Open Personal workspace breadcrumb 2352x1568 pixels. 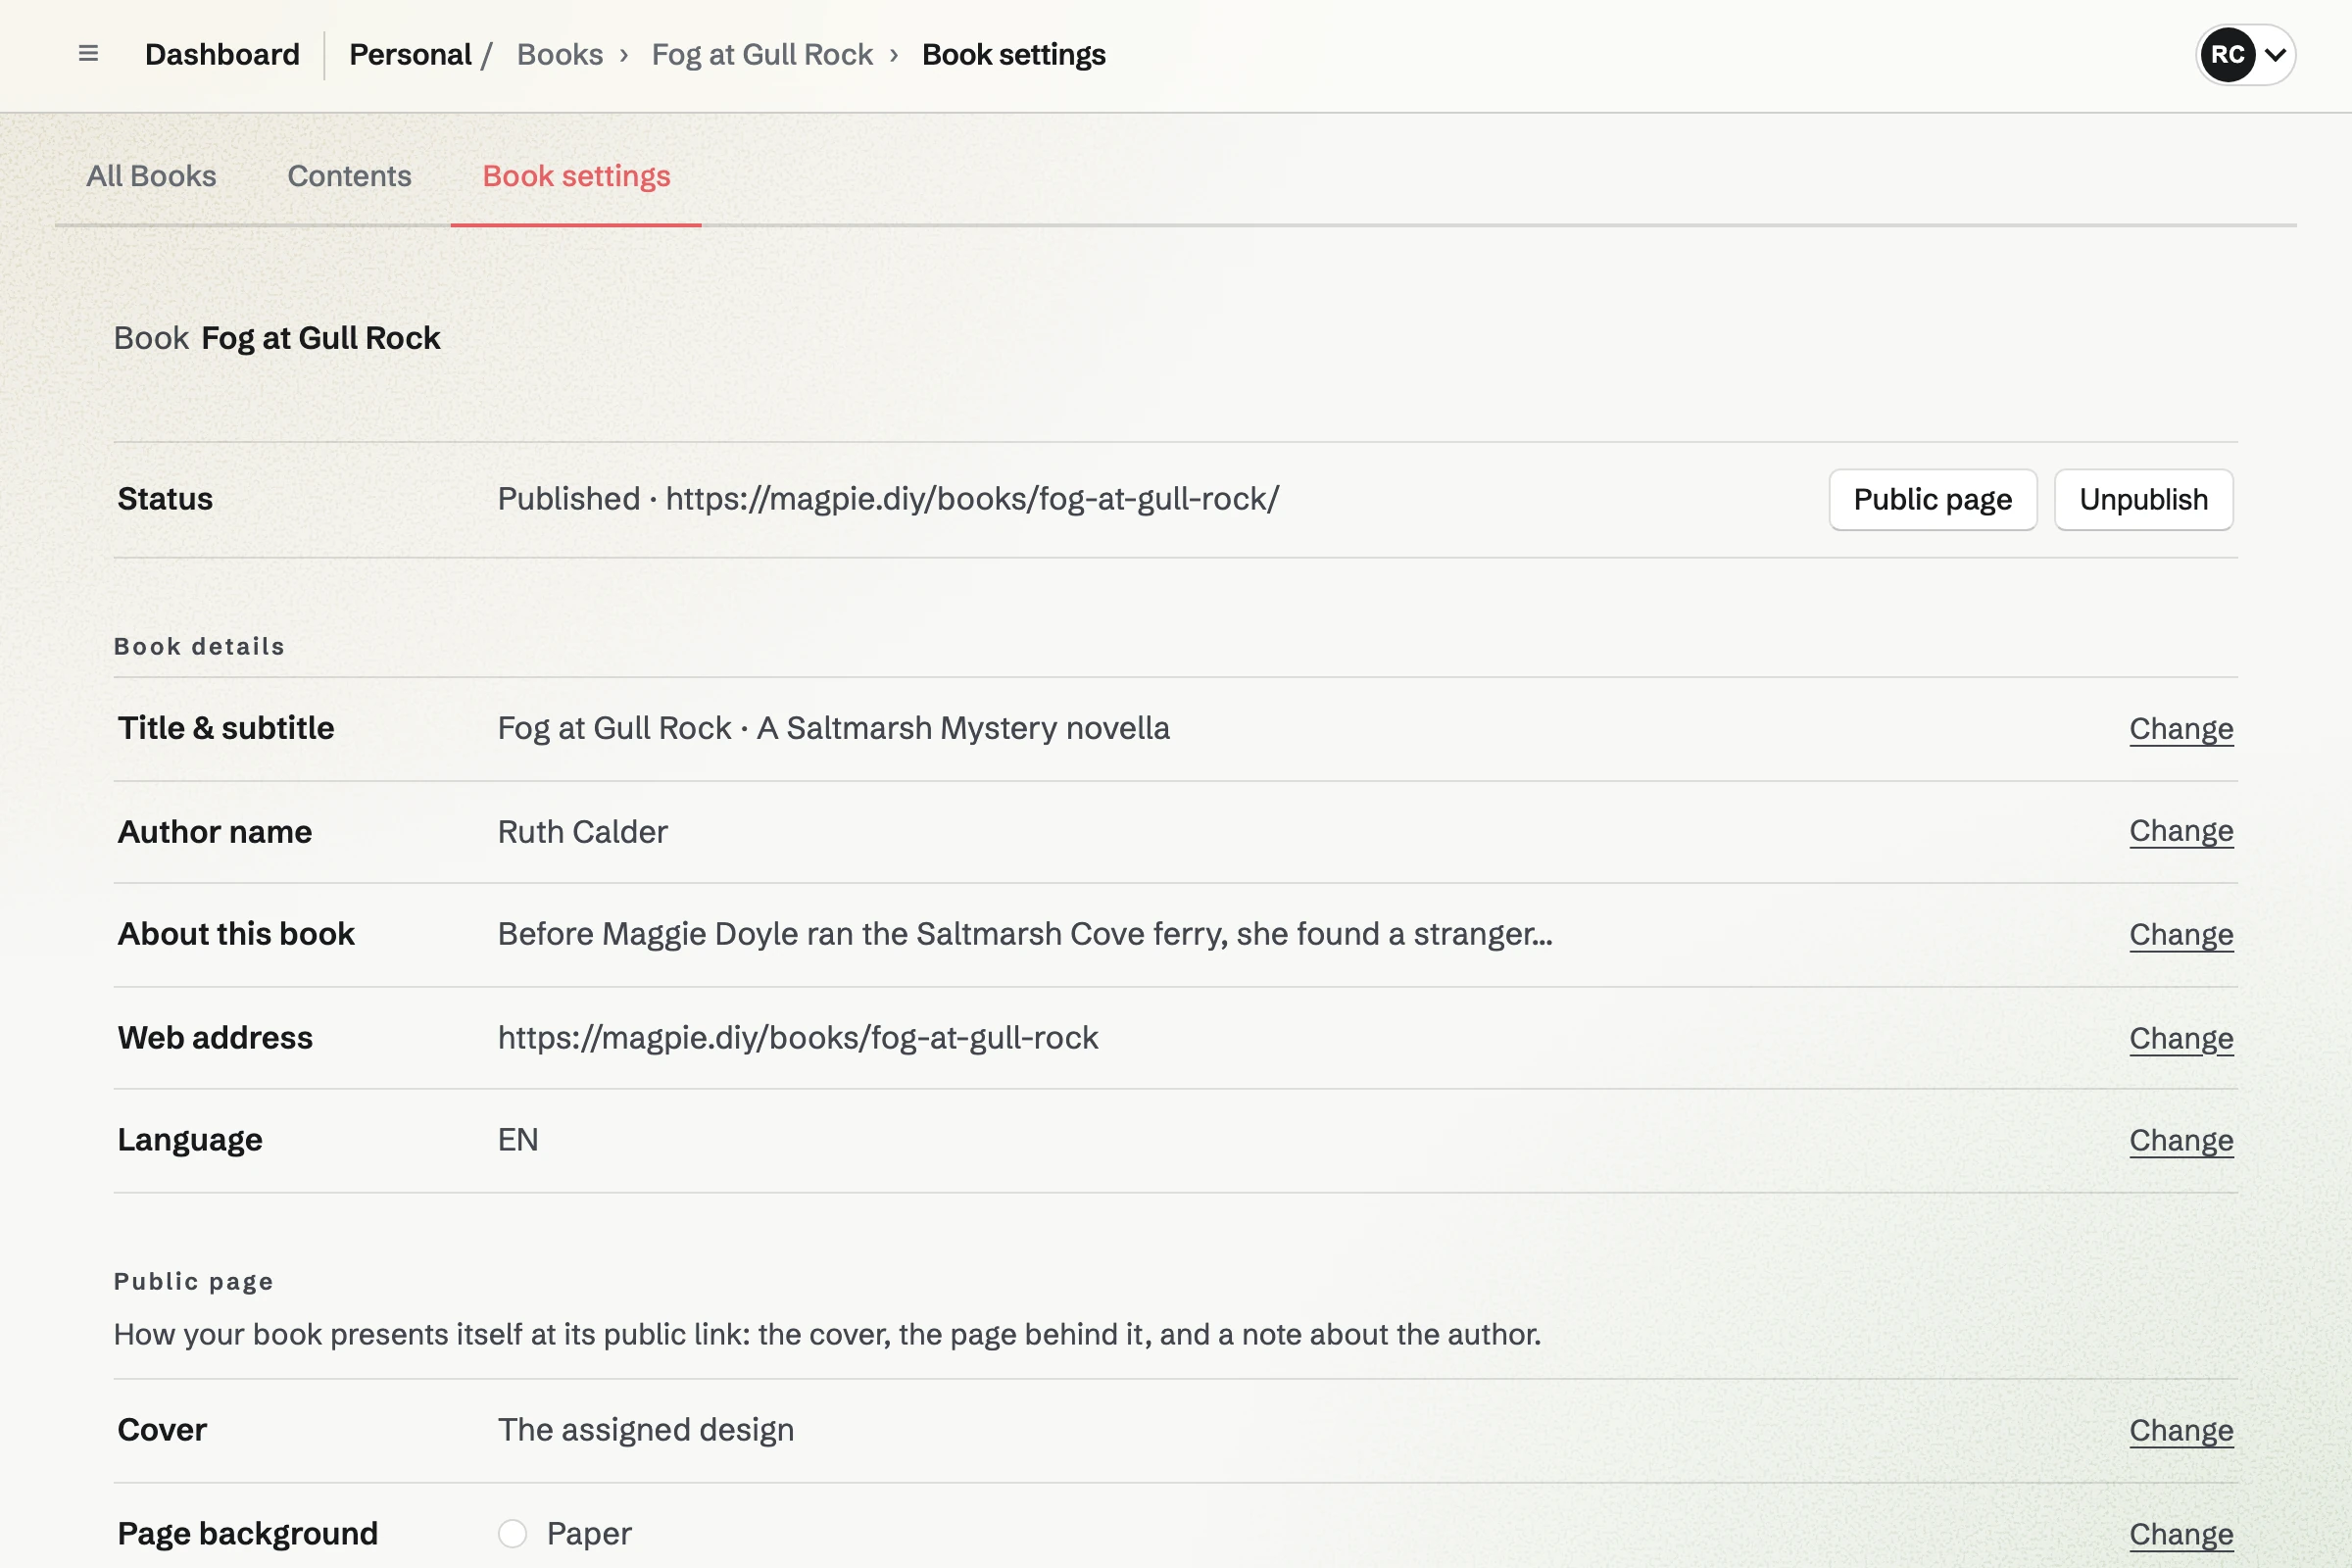pos(410,54)
